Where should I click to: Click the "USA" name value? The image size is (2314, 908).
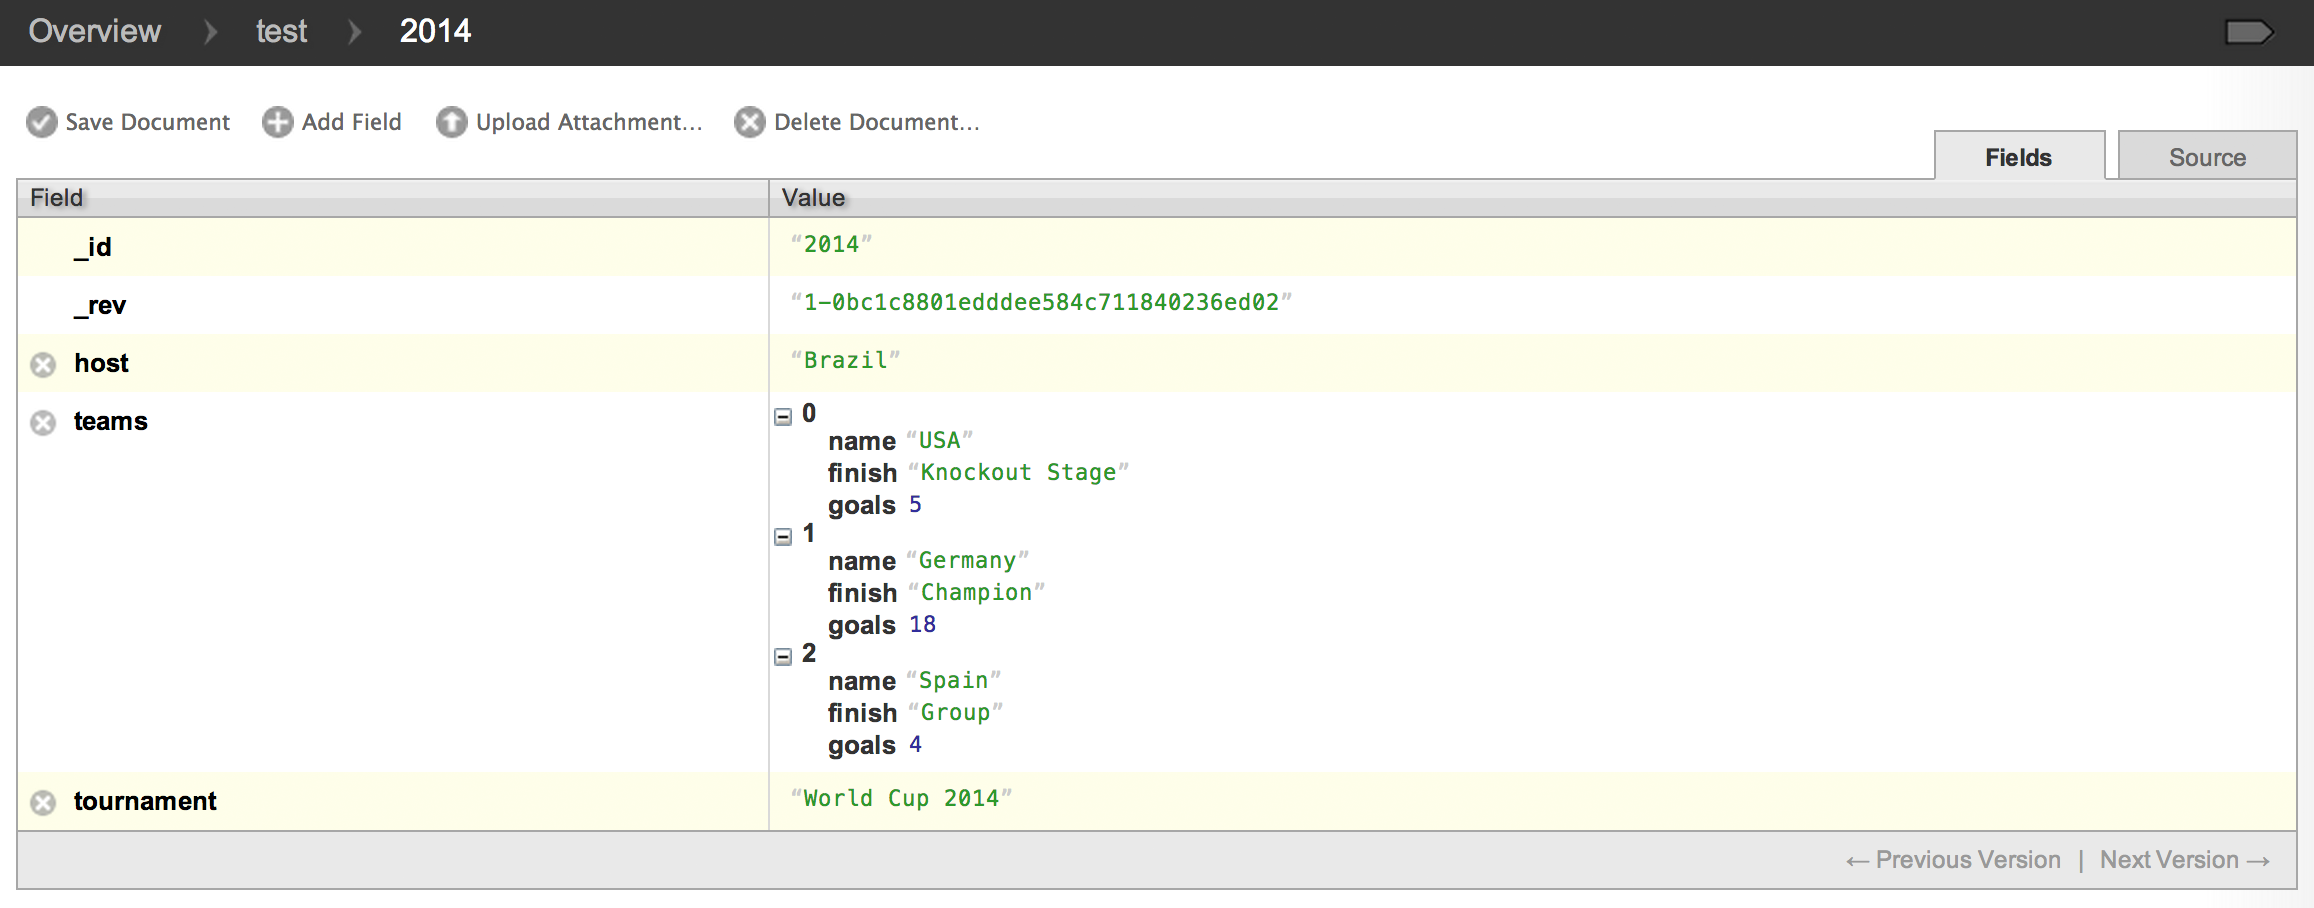[x=939, y=440]
